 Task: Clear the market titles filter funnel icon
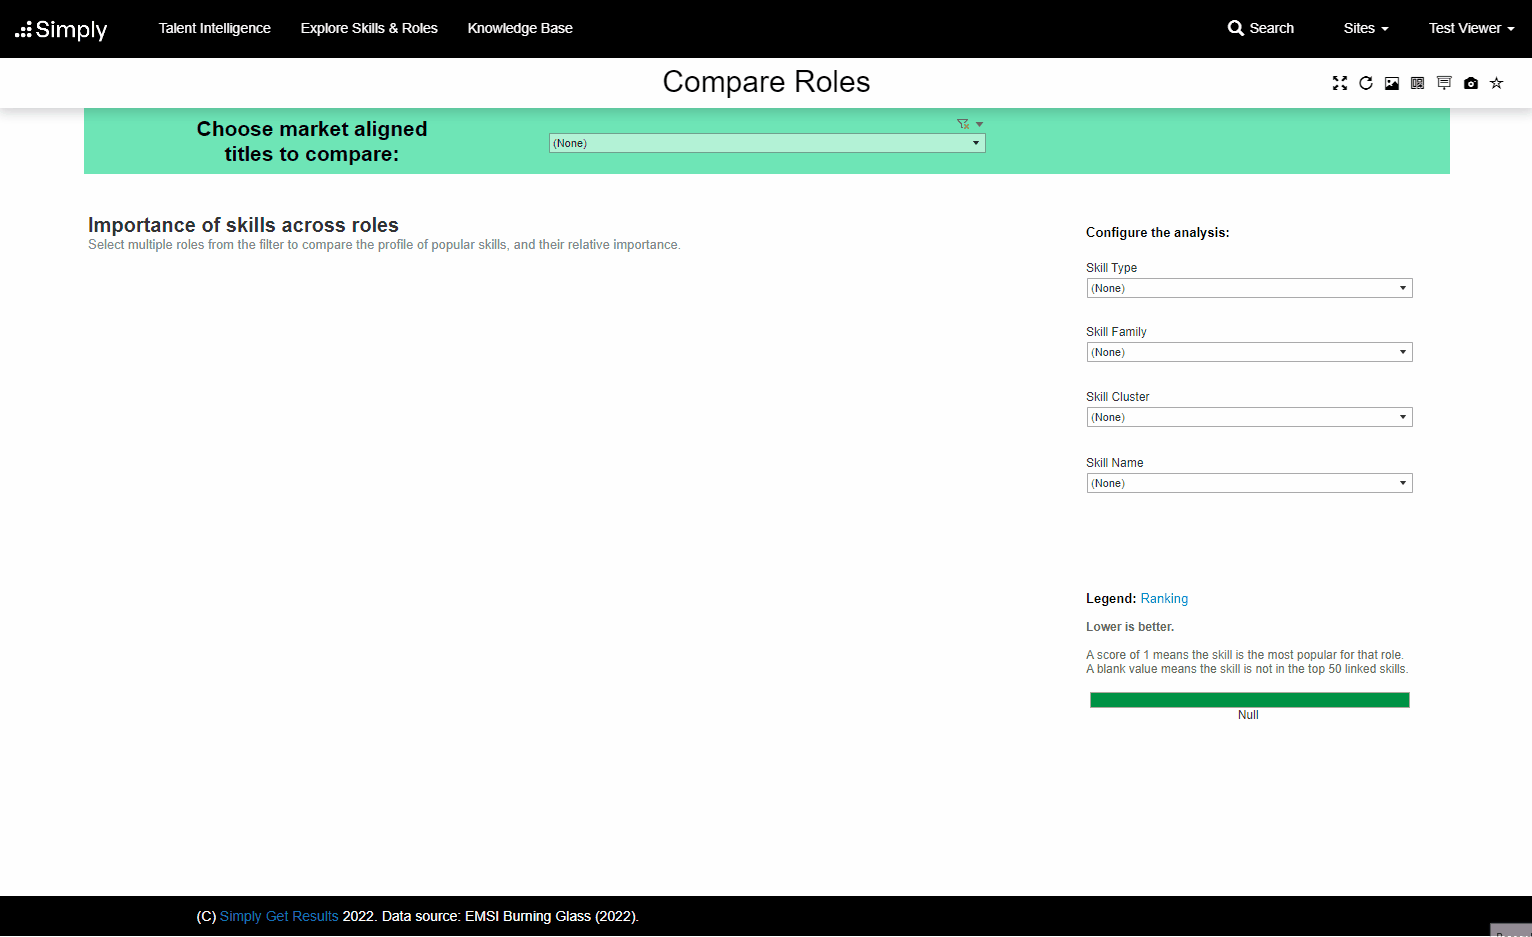point(963,124)
